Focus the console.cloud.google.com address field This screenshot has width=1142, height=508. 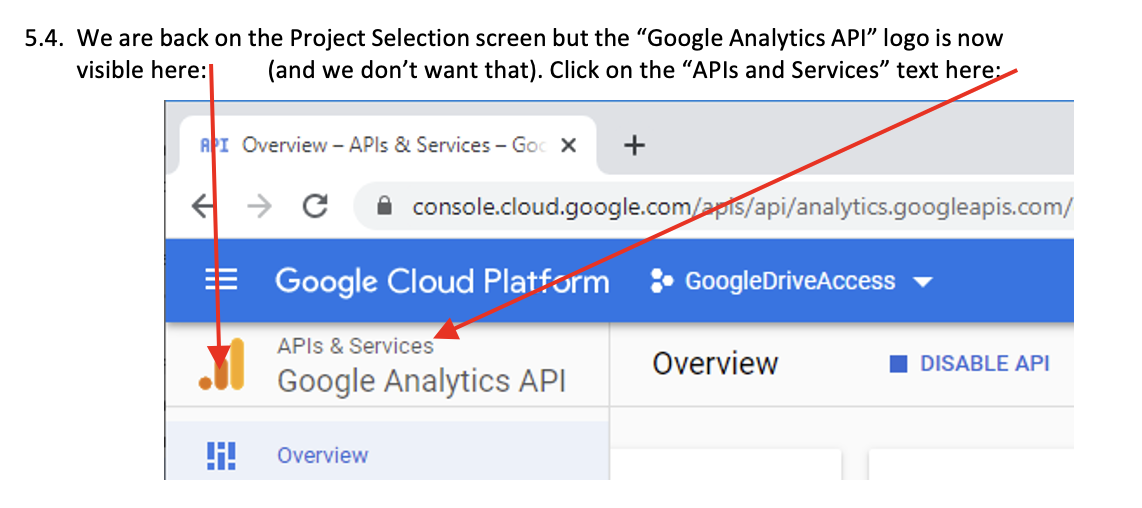coord(740,207)
